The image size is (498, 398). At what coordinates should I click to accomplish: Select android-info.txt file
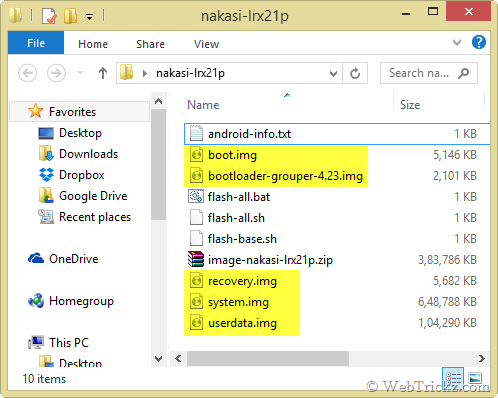click(x=337, y=134)
